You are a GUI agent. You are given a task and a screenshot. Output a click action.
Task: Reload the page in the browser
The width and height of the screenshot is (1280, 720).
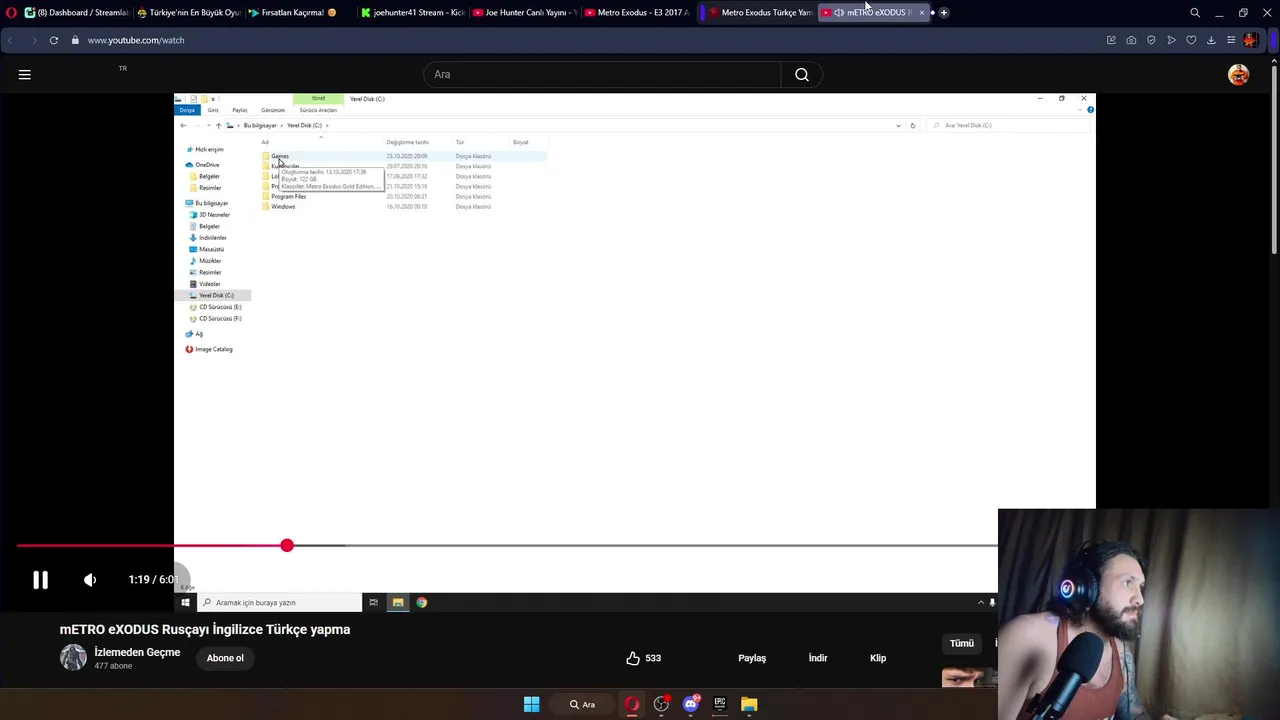point(54,40)
